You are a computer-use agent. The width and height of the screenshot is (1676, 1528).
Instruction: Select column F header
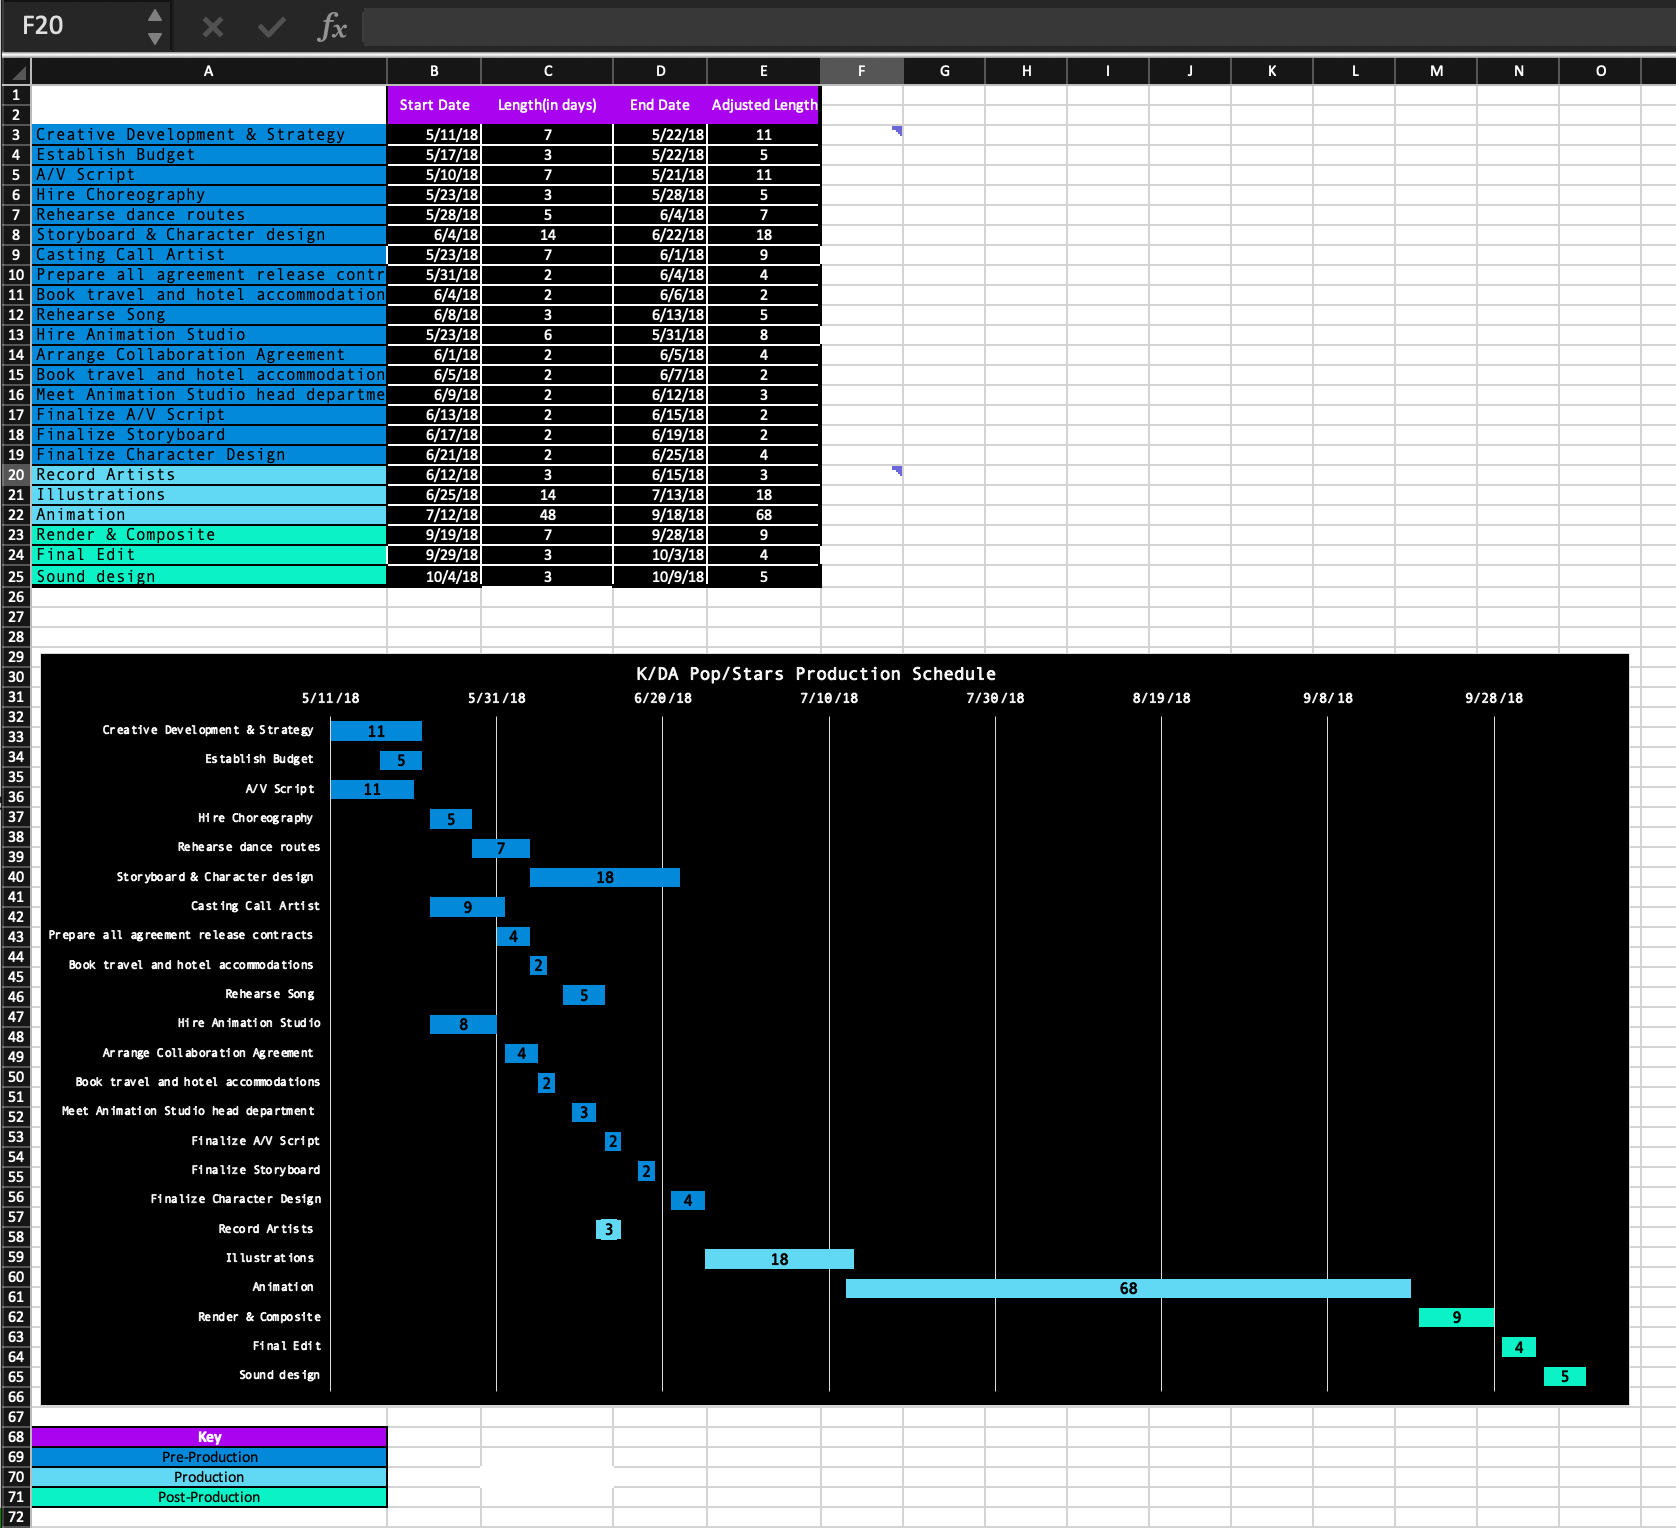(861, 71)
